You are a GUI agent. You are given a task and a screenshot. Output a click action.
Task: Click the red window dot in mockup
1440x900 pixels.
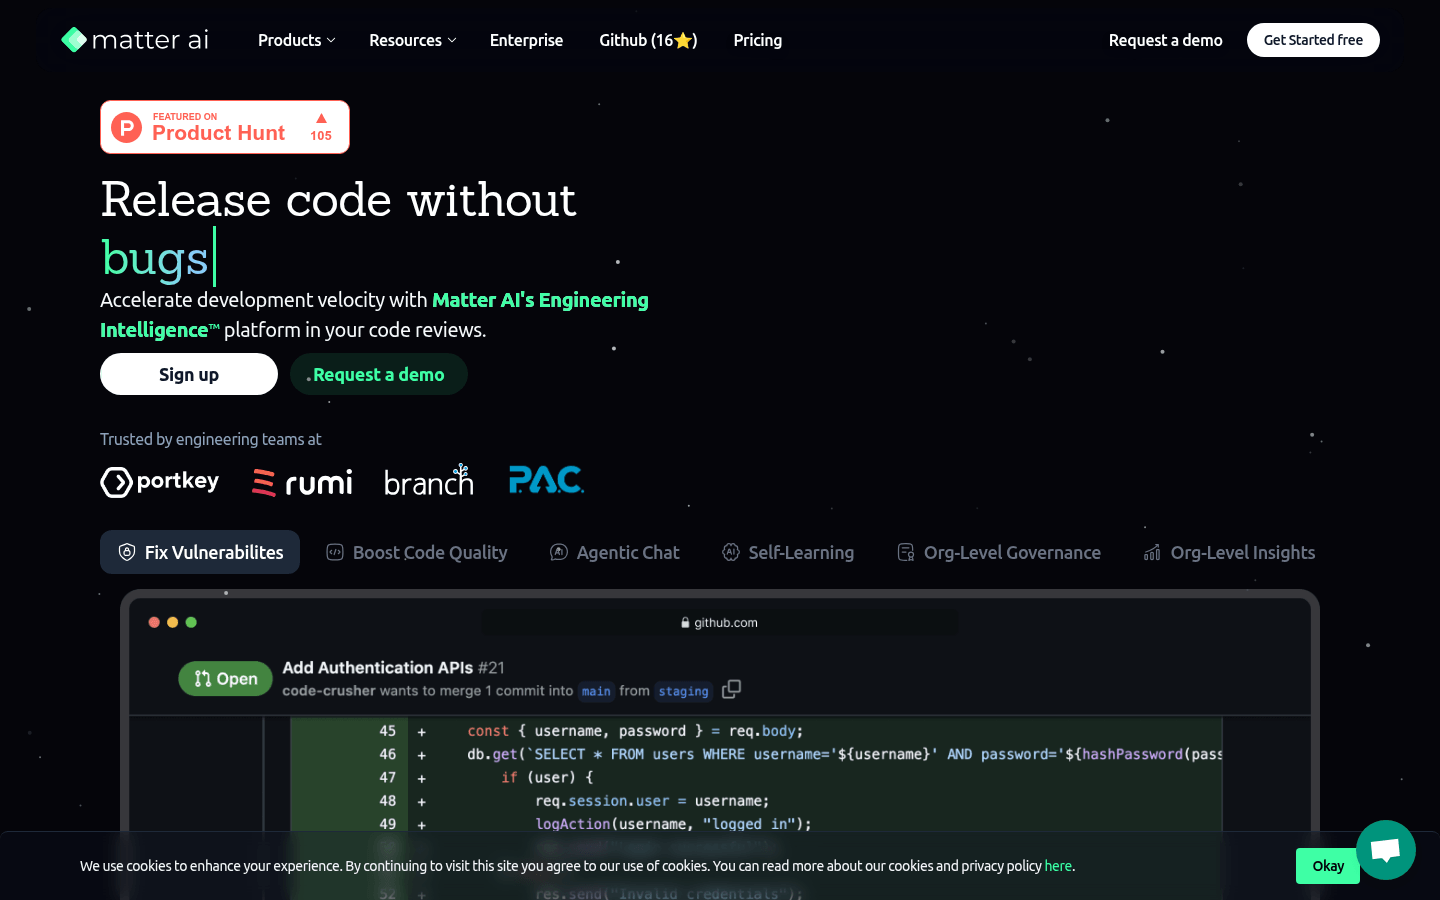click(154, 622)
